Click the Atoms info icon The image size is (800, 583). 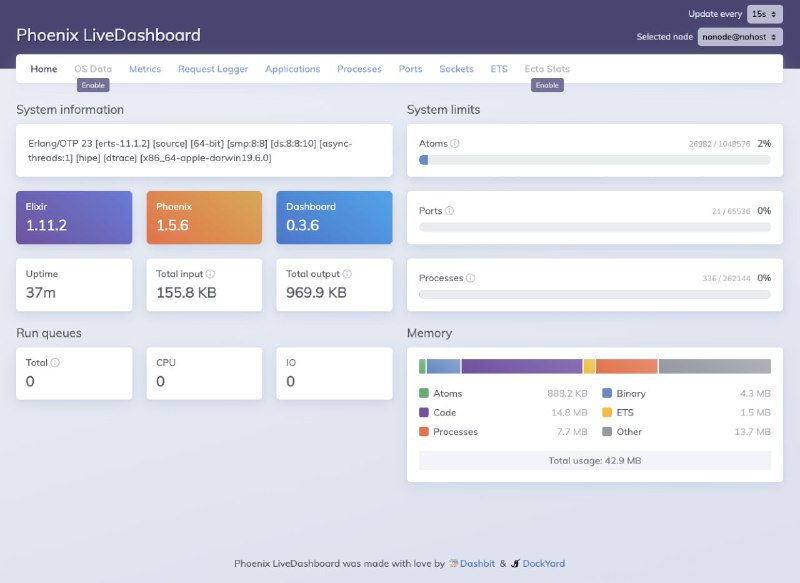click(x=455, y=143)
